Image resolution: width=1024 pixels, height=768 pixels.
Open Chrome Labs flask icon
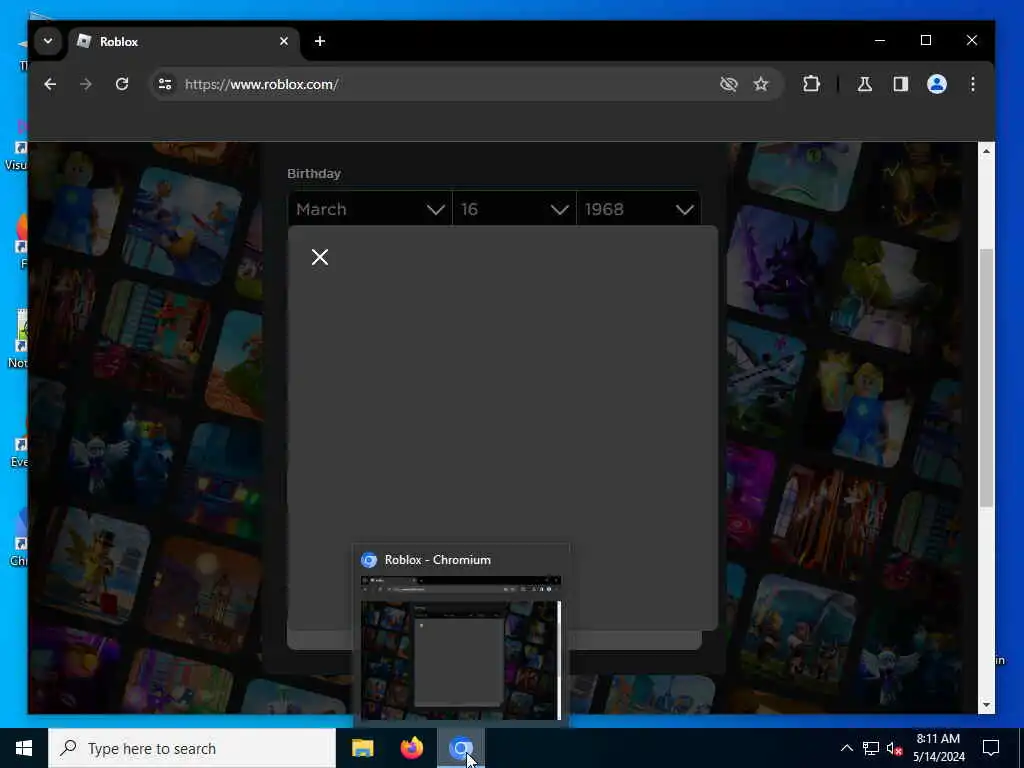865,84
